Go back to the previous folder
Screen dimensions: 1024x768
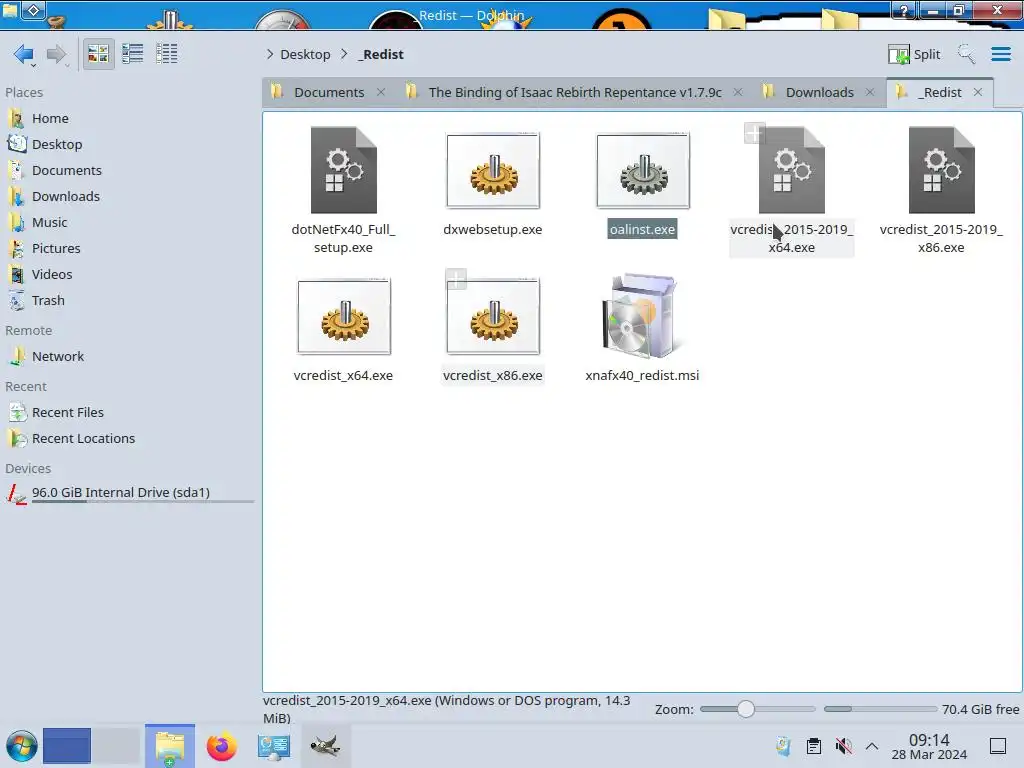tap(24, 54)
